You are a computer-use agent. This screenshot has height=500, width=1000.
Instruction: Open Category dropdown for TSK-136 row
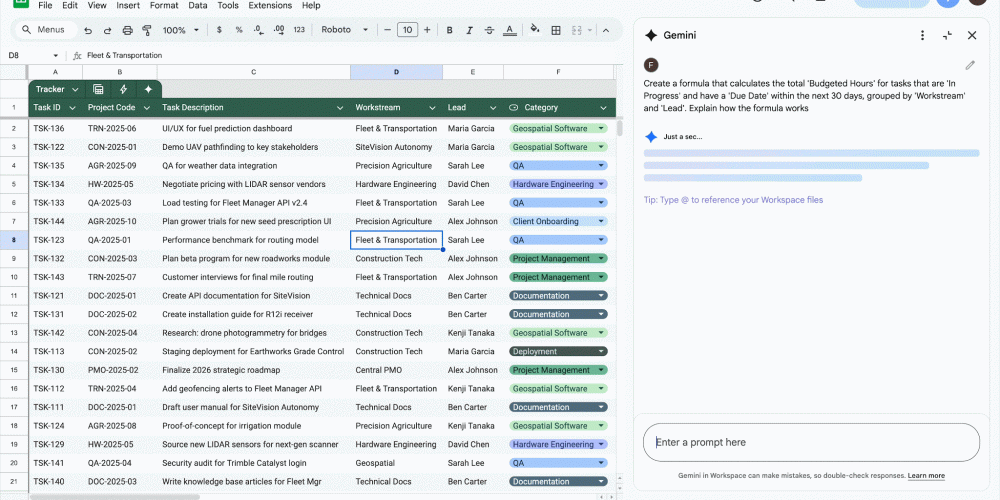pyautogui.click(x=601, y=129)
